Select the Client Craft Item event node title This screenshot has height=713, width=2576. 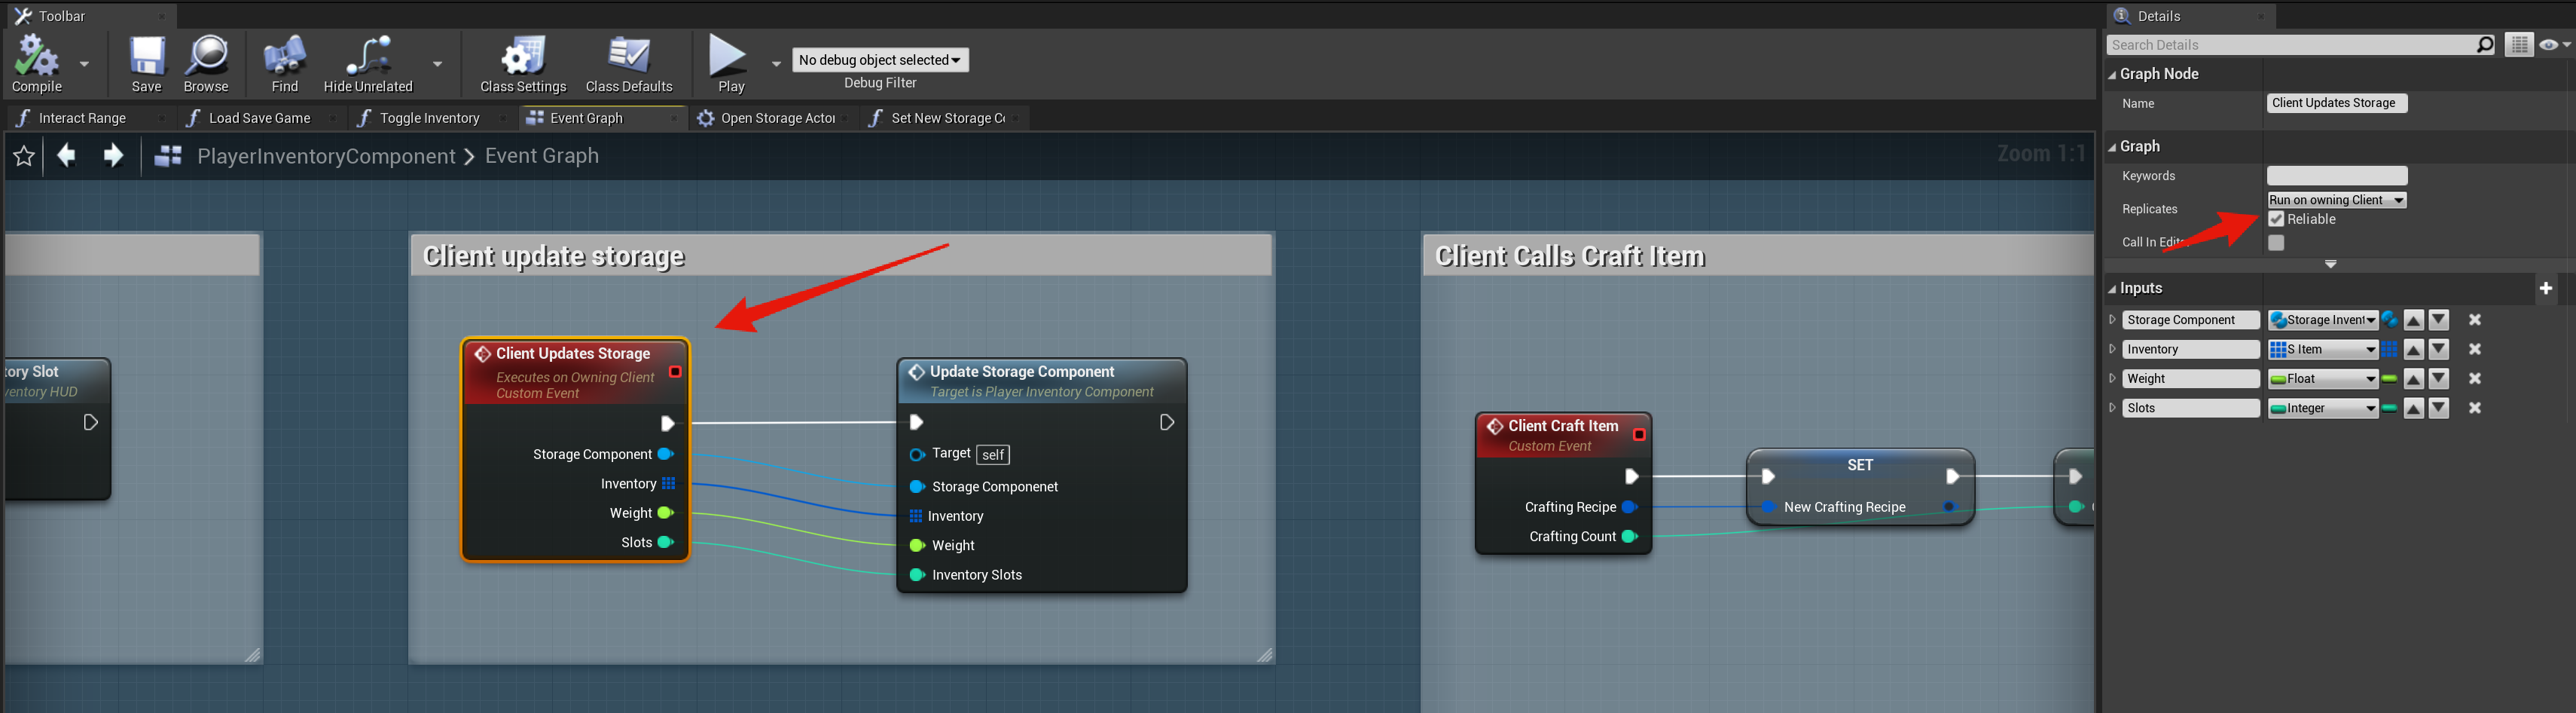click(x=1563, y=426)
